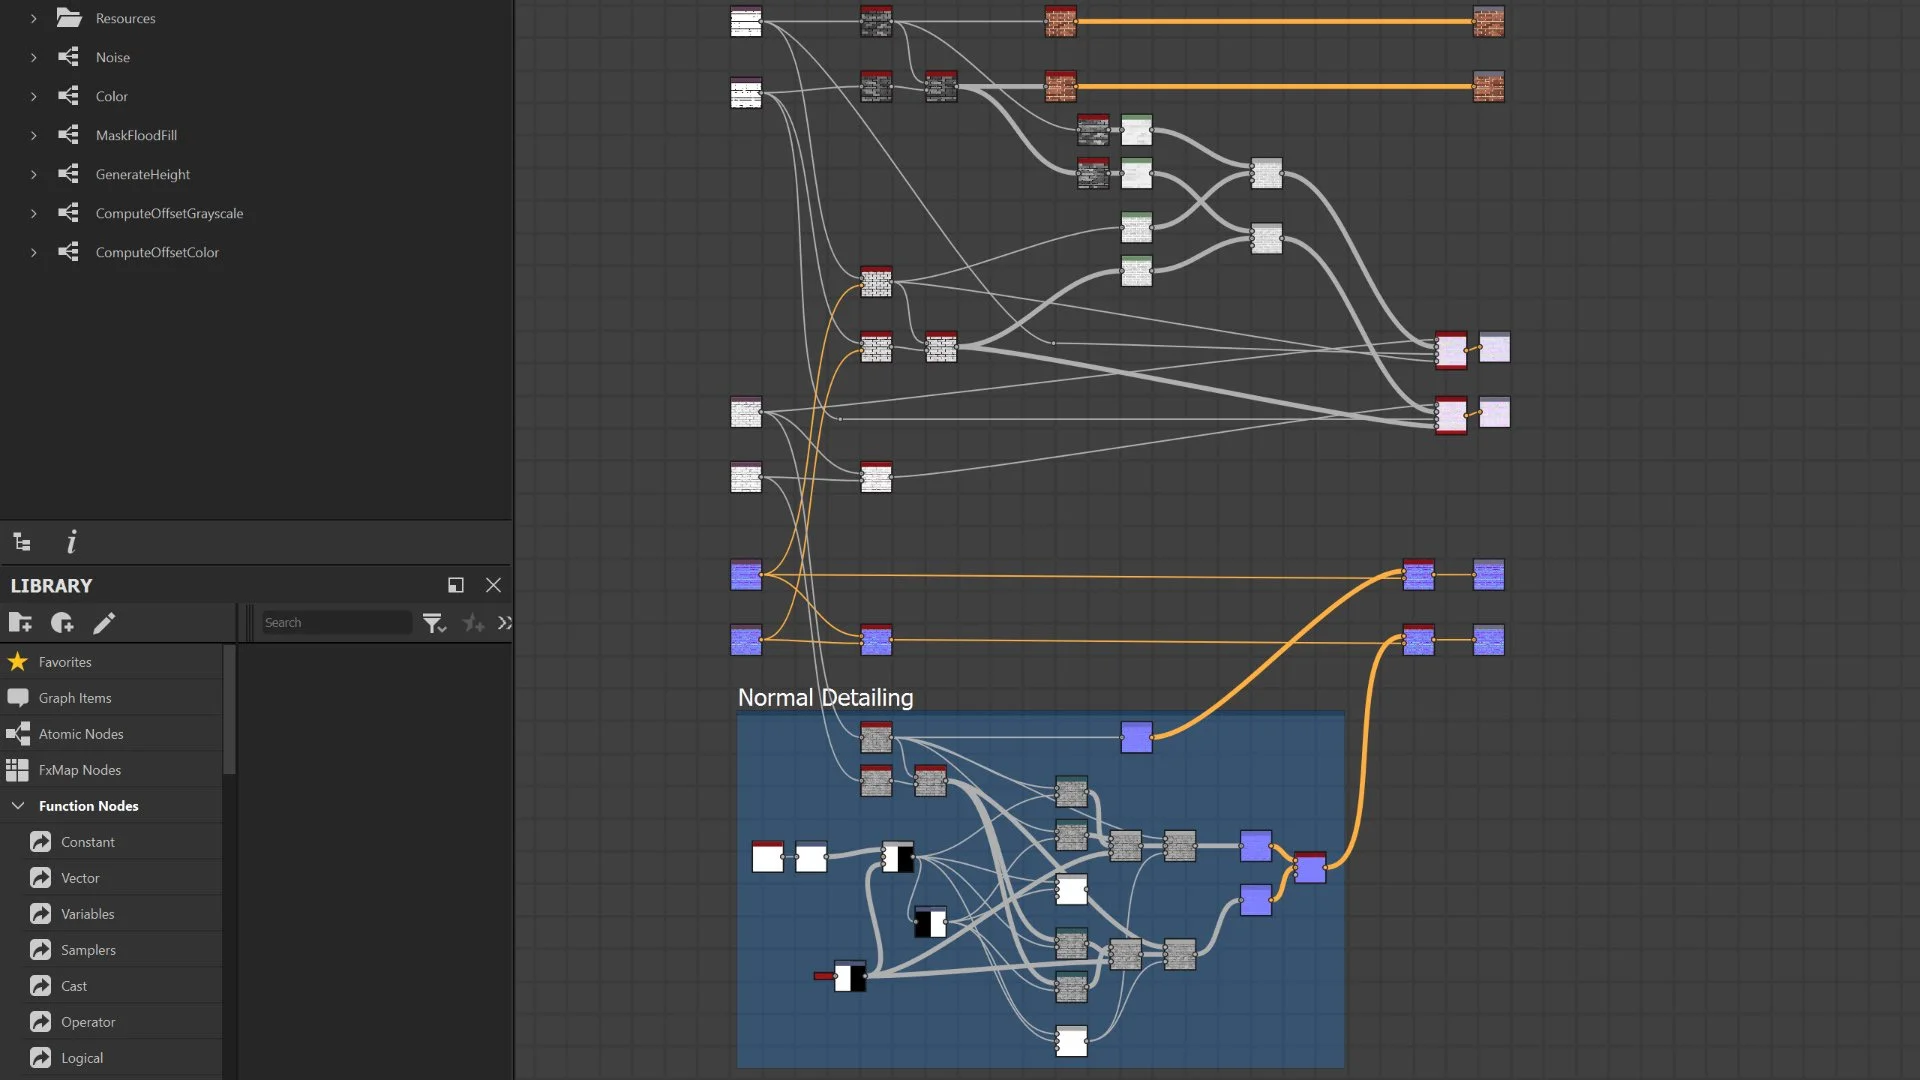The width and height of the screenshot is (1920, 1080).
Task: Open the library search filter funnel
Action: [x=433, y=623]
